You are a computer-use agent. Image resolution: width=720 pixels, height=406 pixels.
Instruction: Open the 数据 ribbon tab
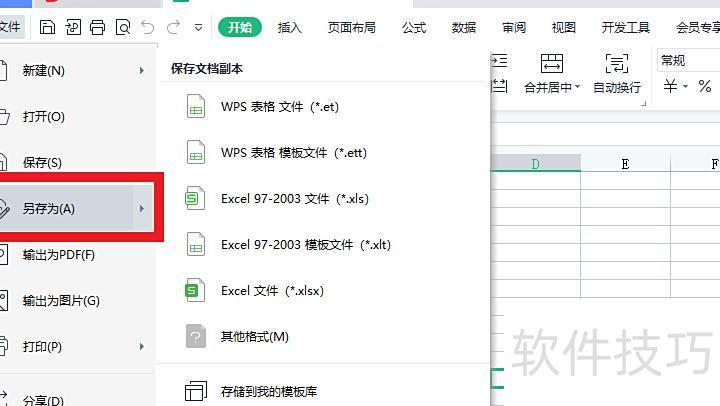click(464, 28)
